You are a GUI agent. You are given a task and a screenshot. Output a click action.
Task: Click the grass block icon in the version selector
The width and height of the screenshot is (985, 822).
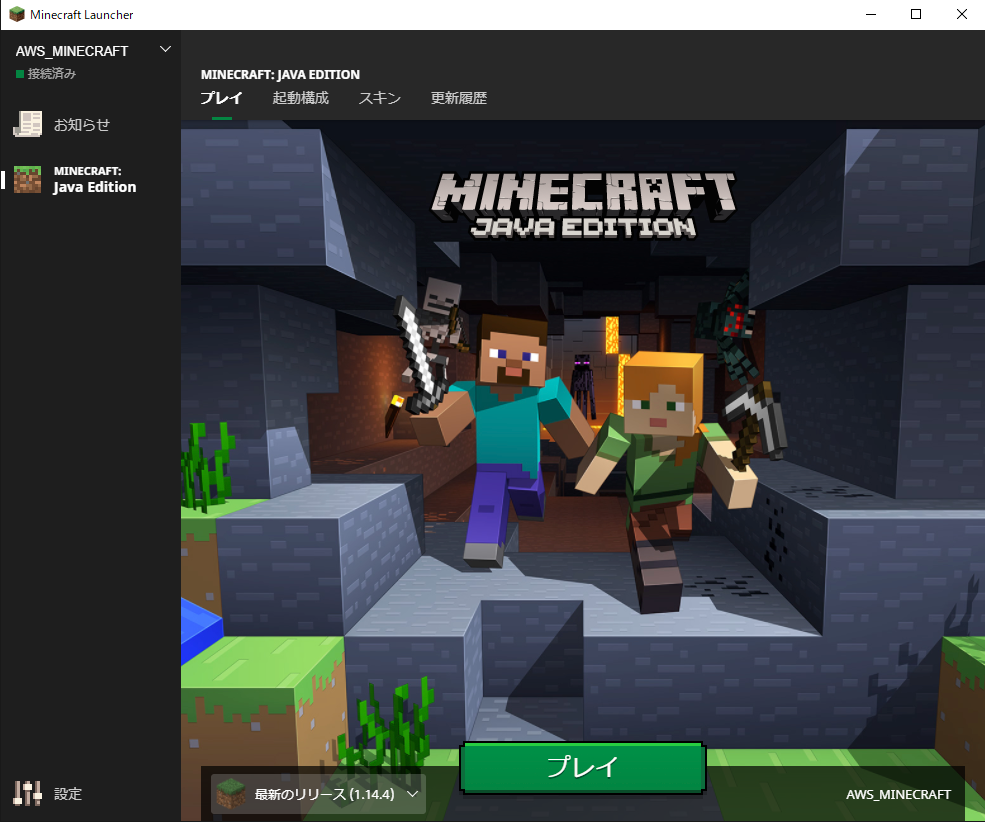(231, 794)
